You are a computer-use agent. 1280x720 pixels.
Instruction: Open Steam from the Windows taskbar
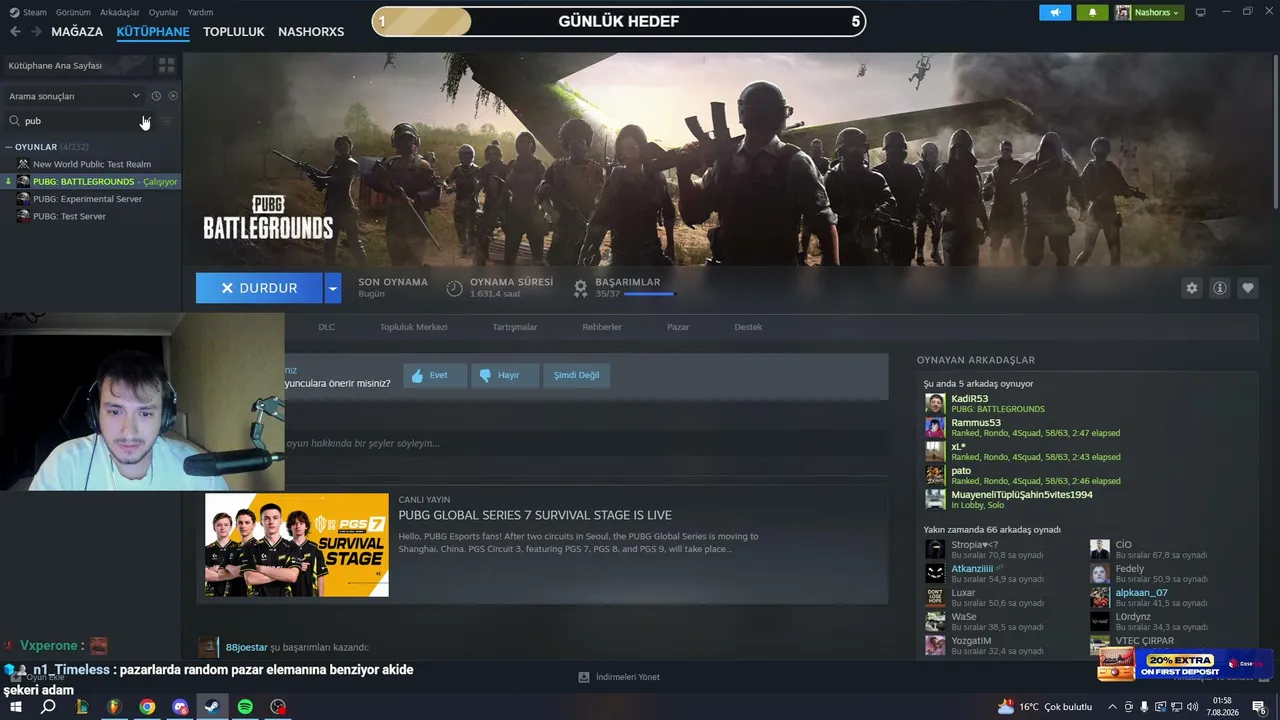tap(212, 706)
